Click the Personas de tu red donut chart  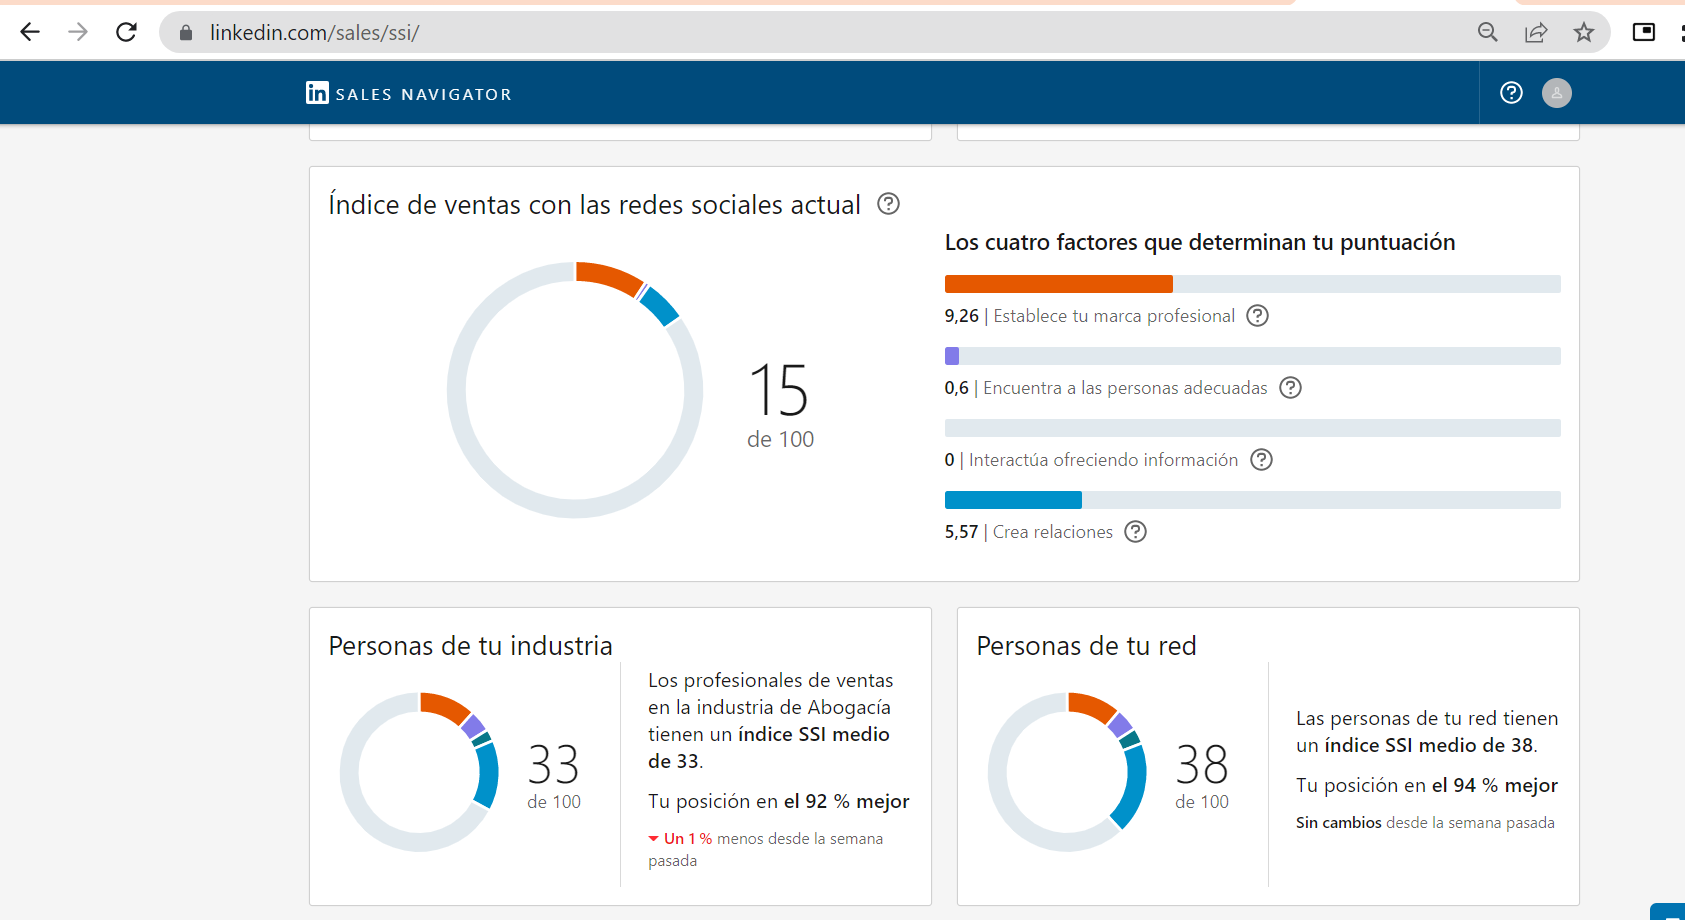(x=1068, y=772)
